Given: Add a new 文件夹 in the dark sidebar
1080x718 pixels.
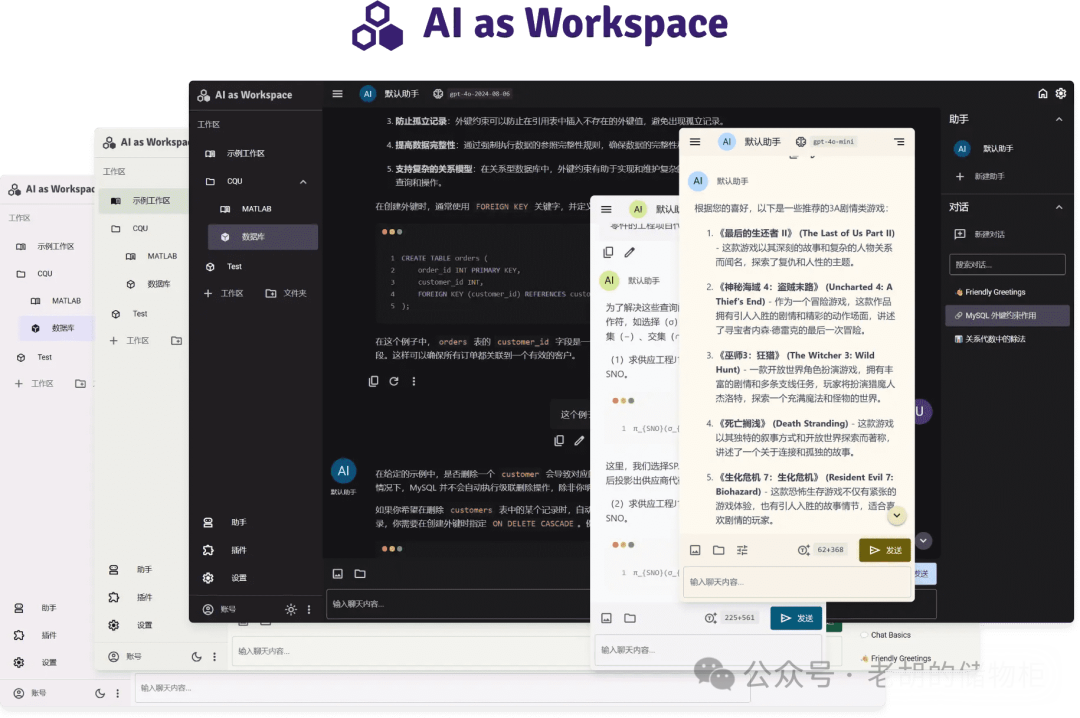Looking at the screenshot, I should 286,294.
